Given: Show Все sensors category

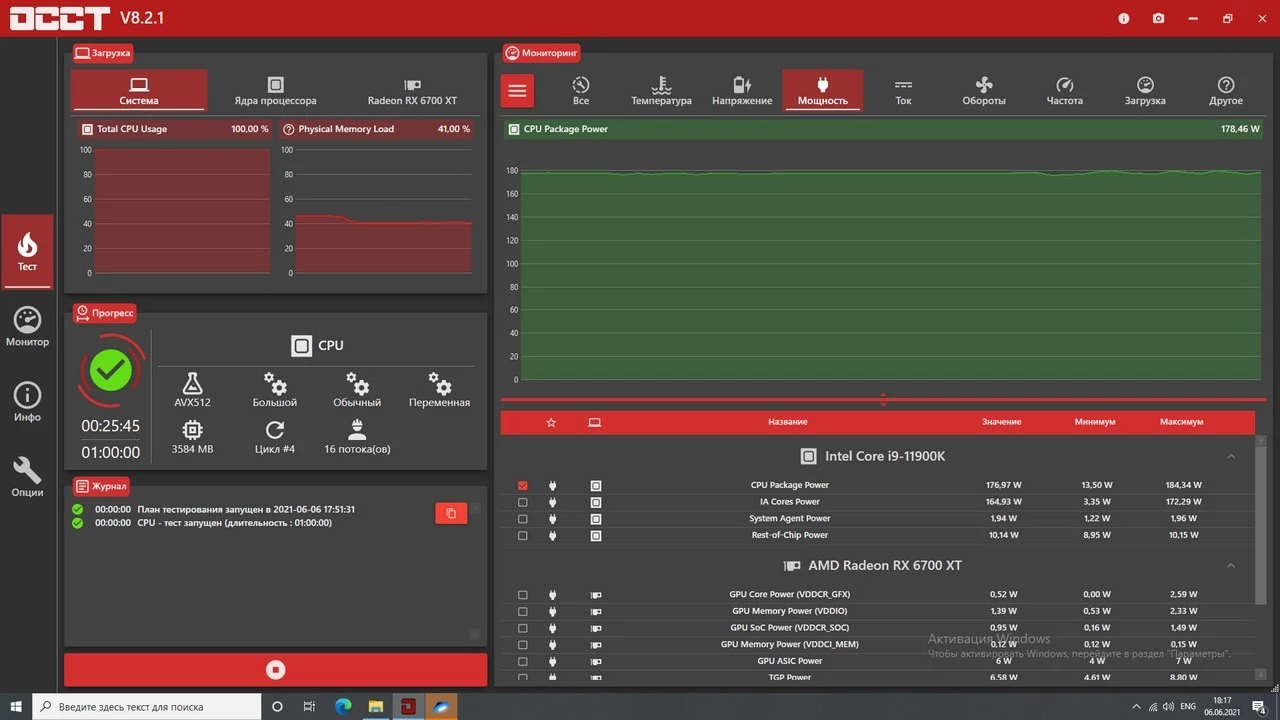Looking at the screenshot, I should coord(581,91).
